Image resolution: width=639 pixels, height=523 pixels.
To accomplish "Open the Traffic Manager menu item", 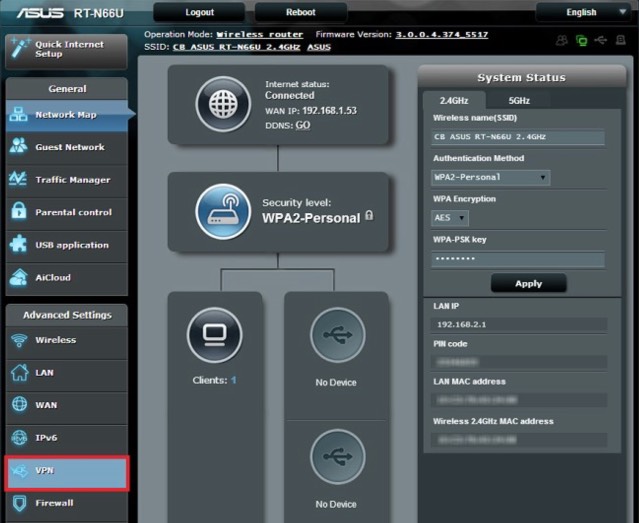I will click(67, 180).
